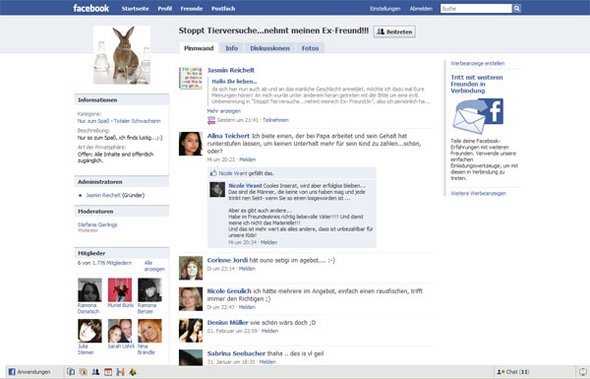Open Freunde in top navigation
Screen dimensions: 590x379
tap(192, 8)
